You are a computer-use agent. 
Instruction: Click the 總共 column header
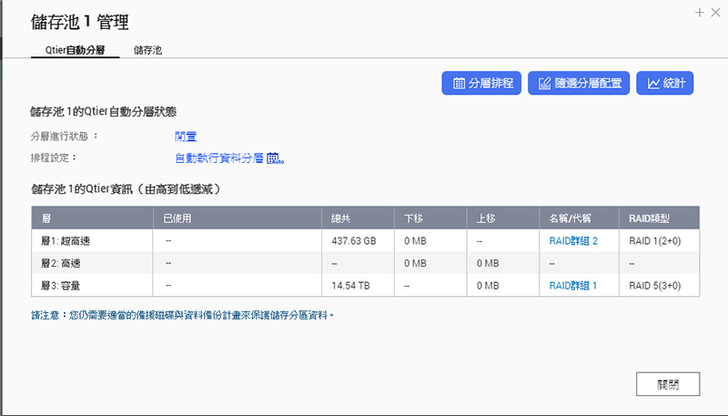341,217
